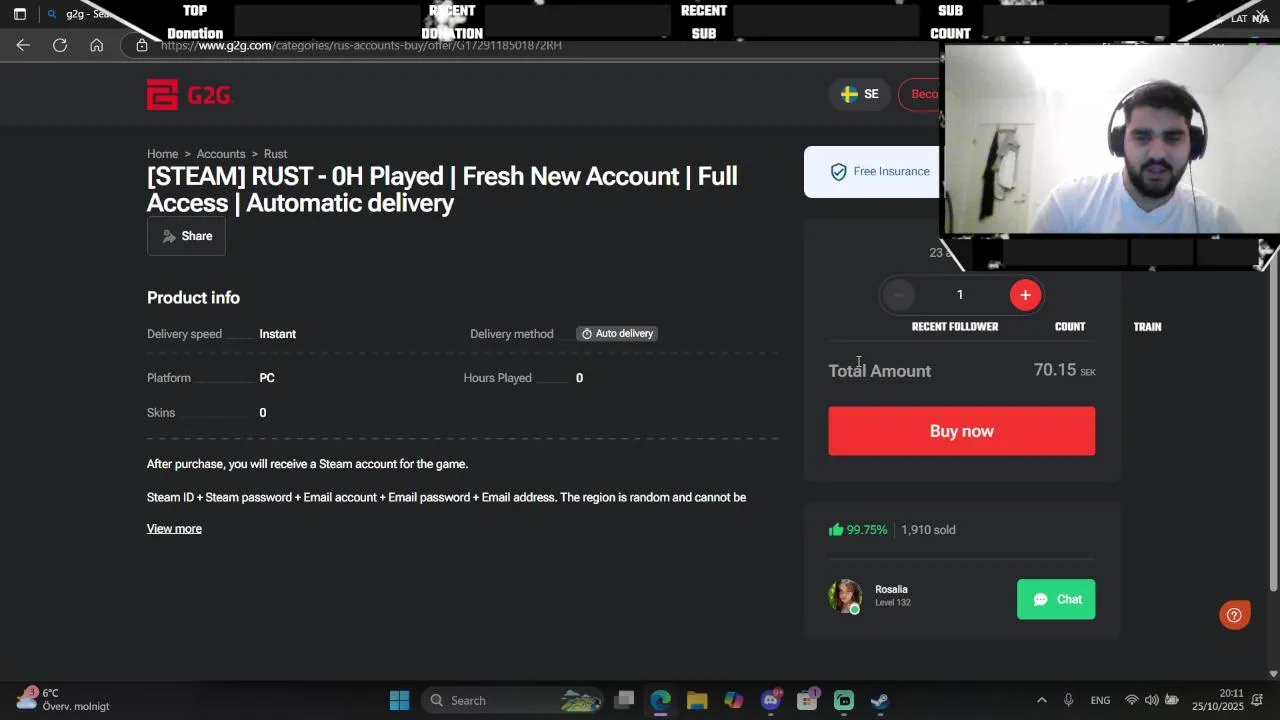Open Microsoft Store in the taskbar
Viewport: 1280px width, 720px height.
(x=807, y=700)
